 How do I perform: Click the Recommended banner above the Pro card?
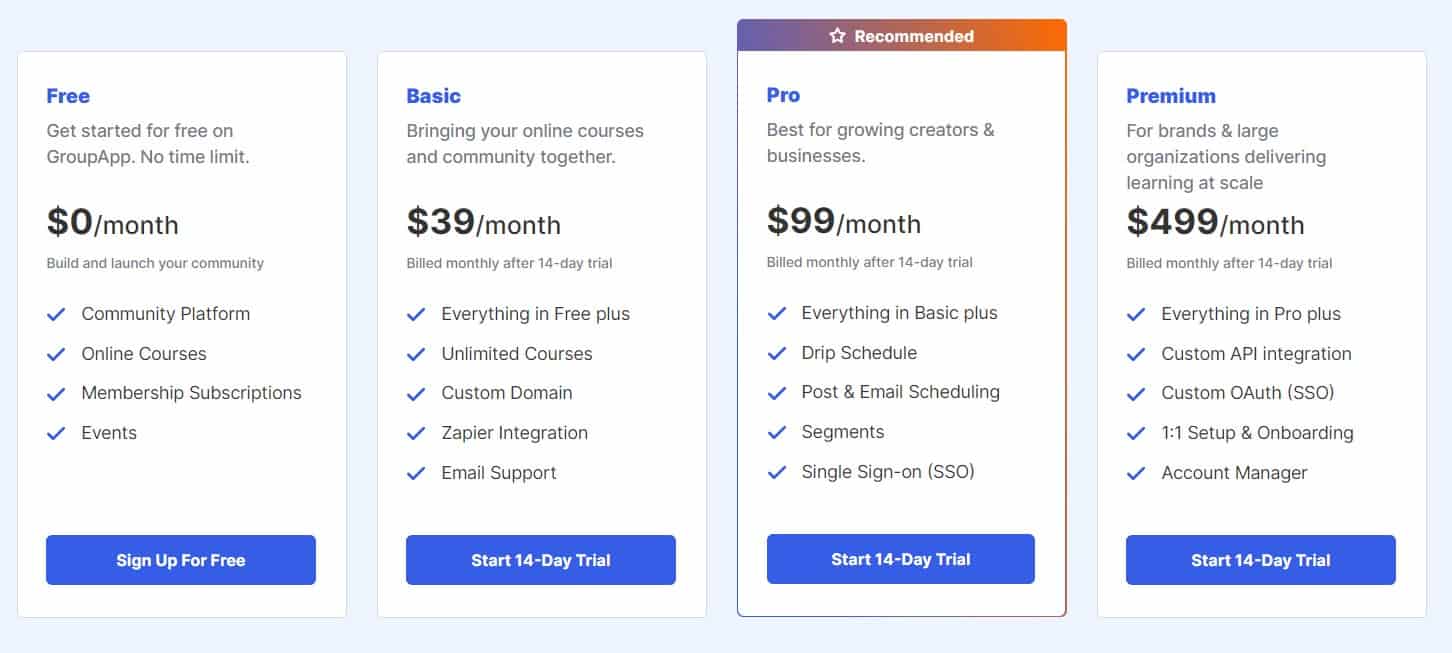coord(901,35)
